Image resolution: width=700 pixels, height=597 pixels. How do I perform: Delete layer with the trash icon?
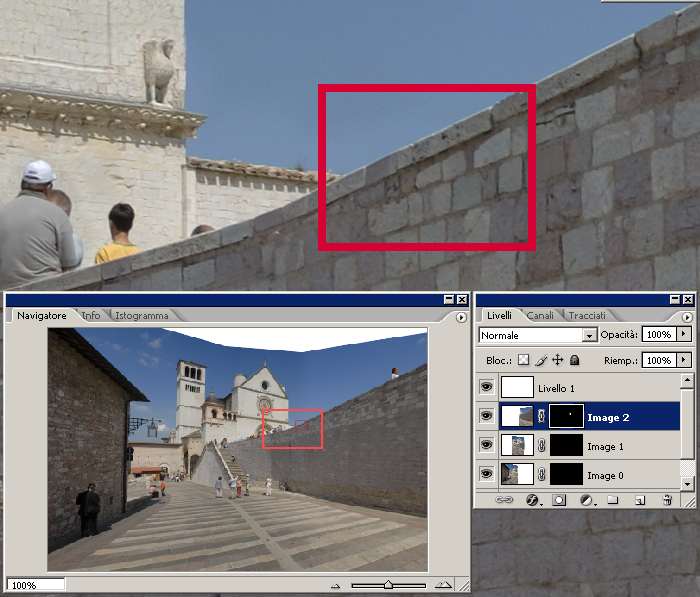pos(666,499)
